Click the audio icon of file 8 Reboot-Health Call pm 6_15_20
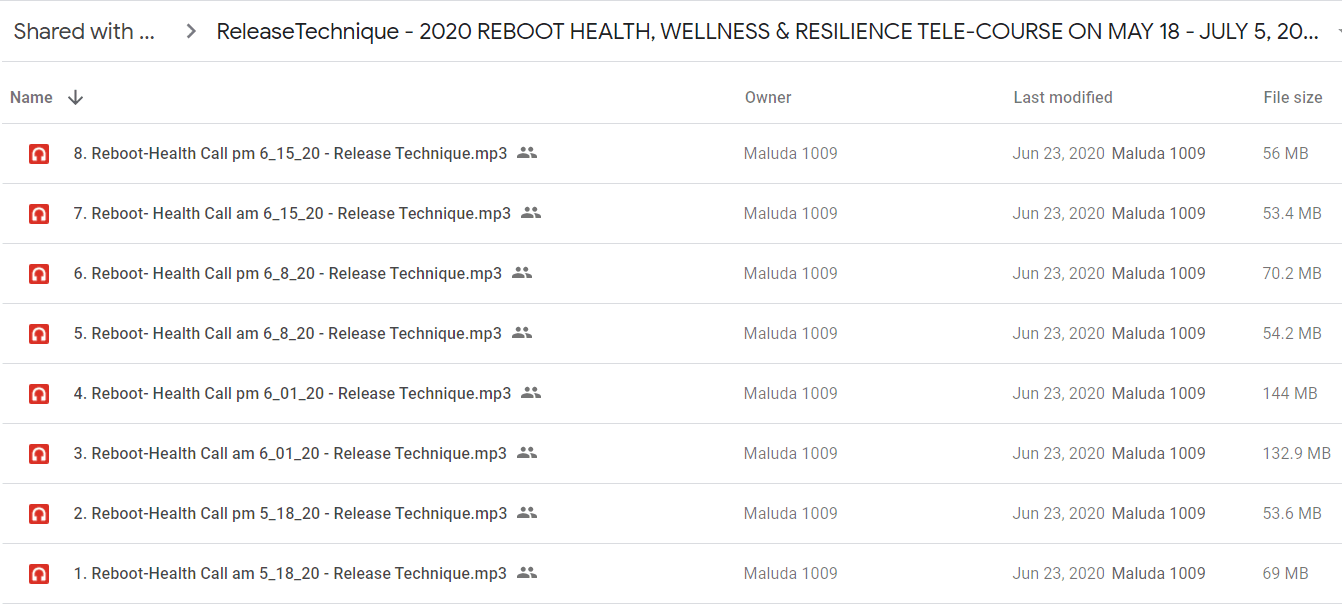The height and width of the screenshot is (606, 1342). pos(39,154)
